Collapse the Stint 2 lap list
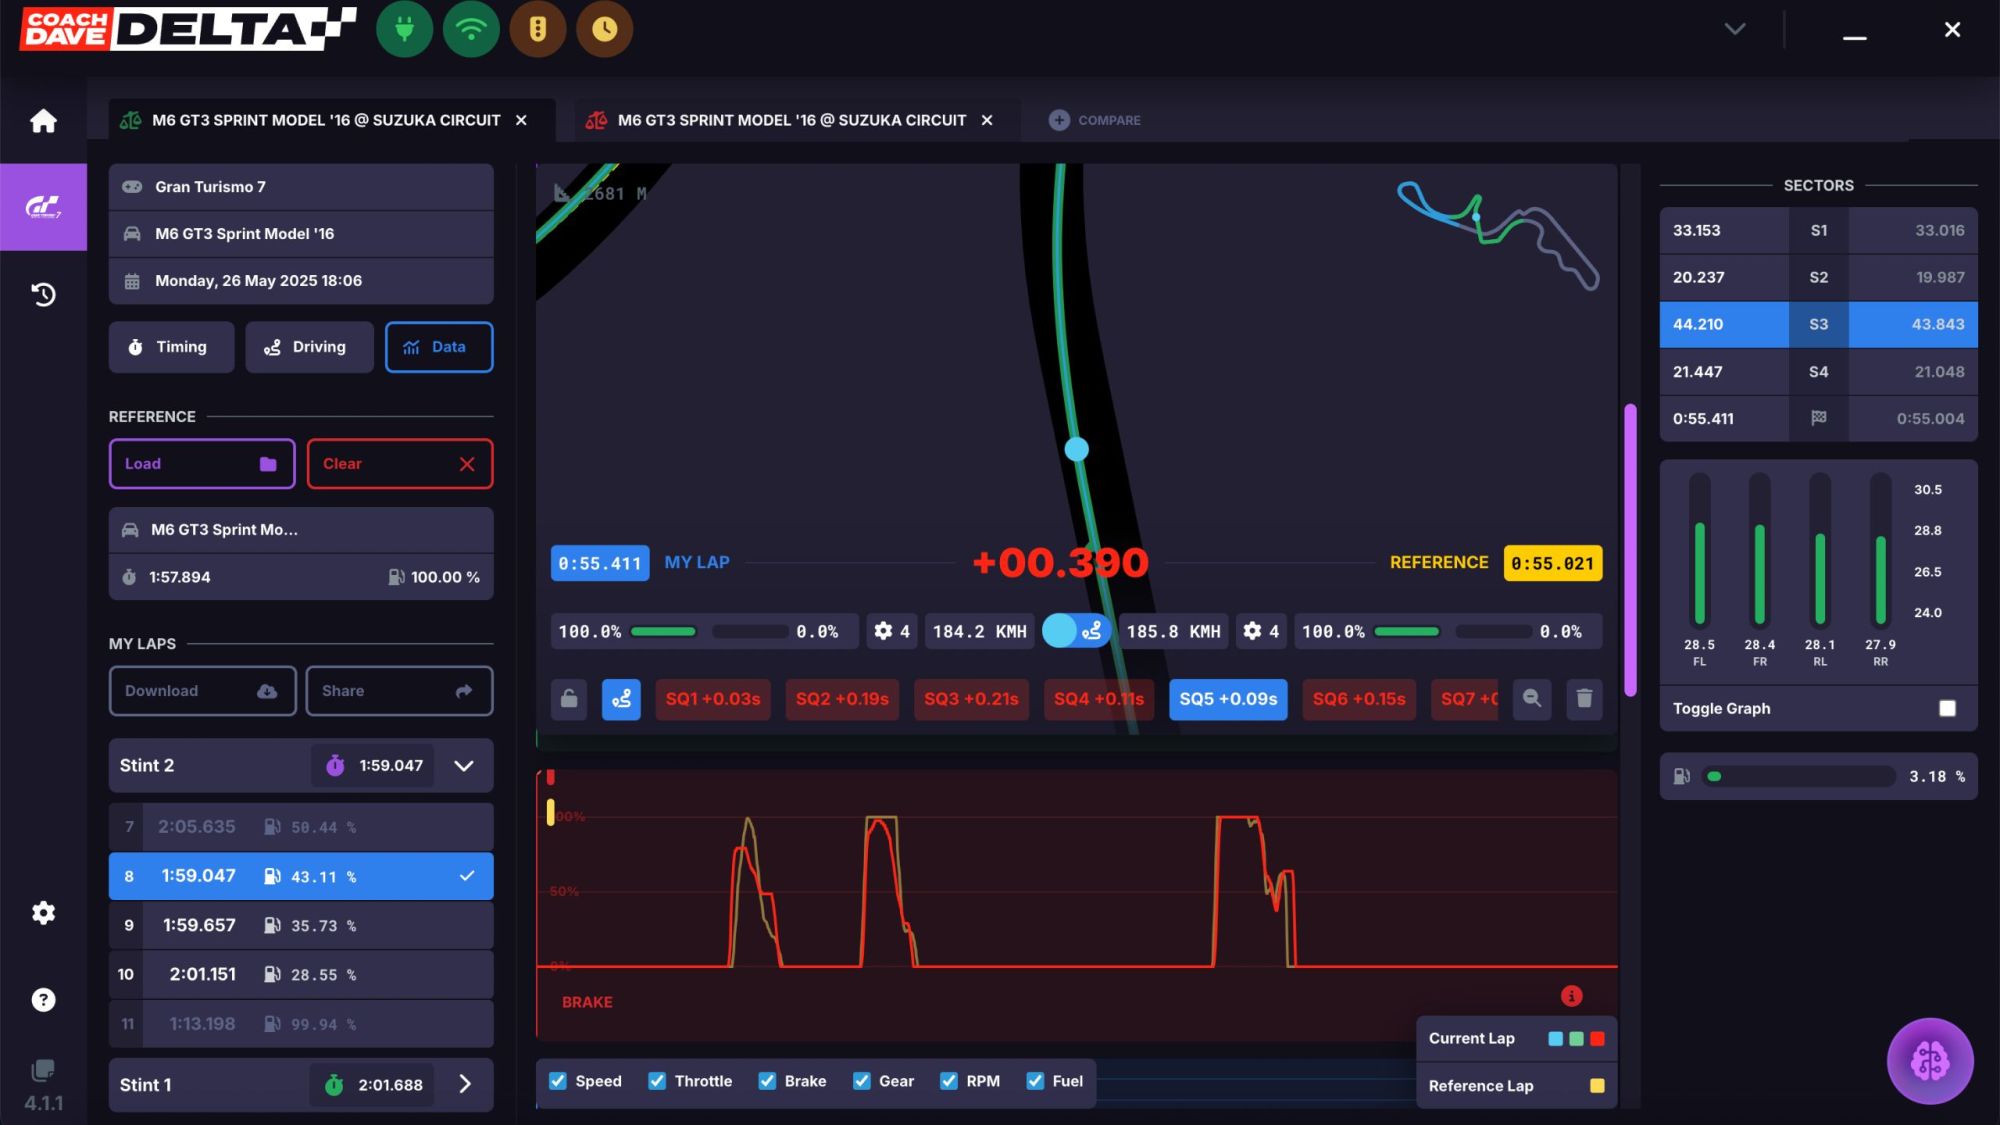2000x1125 pixels. (464, 766)
